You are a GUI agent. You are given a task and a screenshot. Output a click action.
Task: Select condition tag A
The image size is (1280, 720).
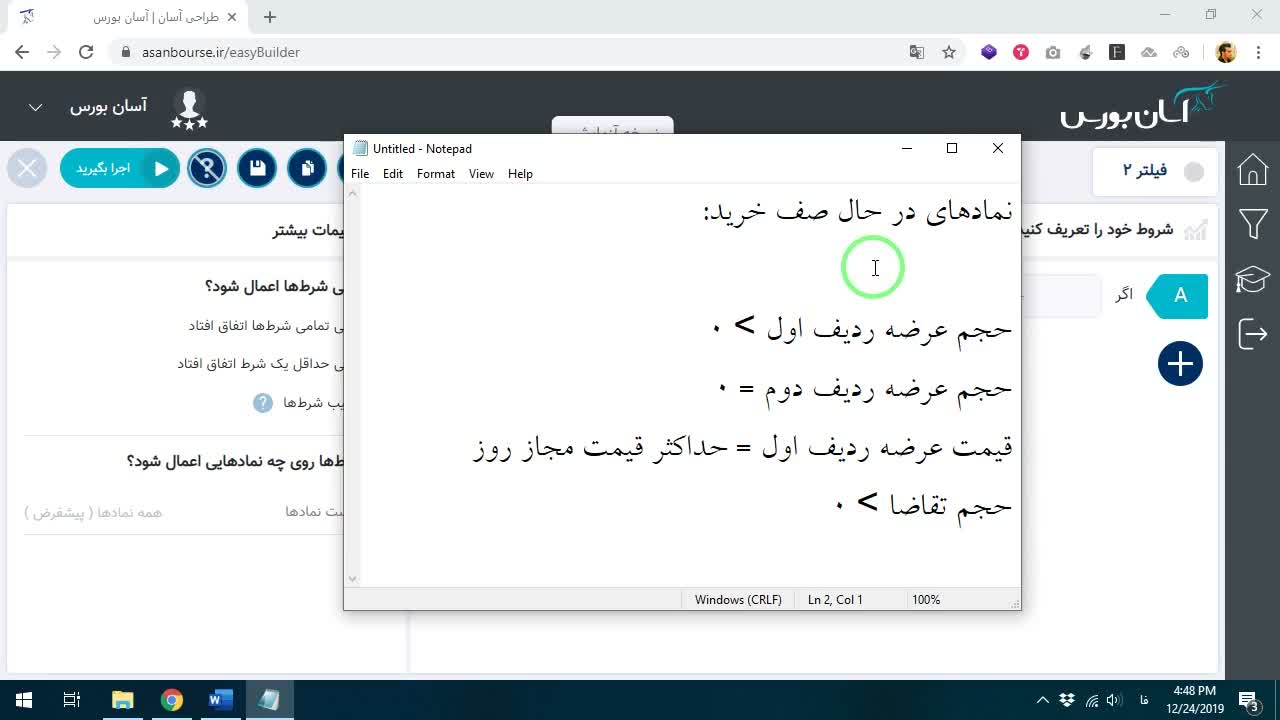tap(1180, 296)
